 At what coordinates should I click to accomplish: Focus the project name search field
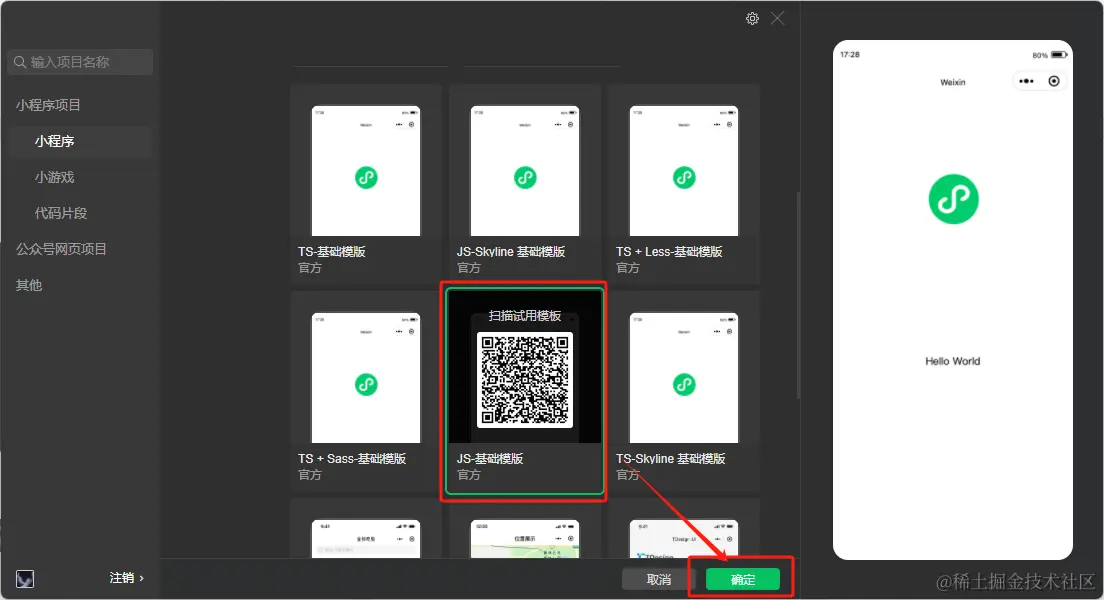click(80, 62)
